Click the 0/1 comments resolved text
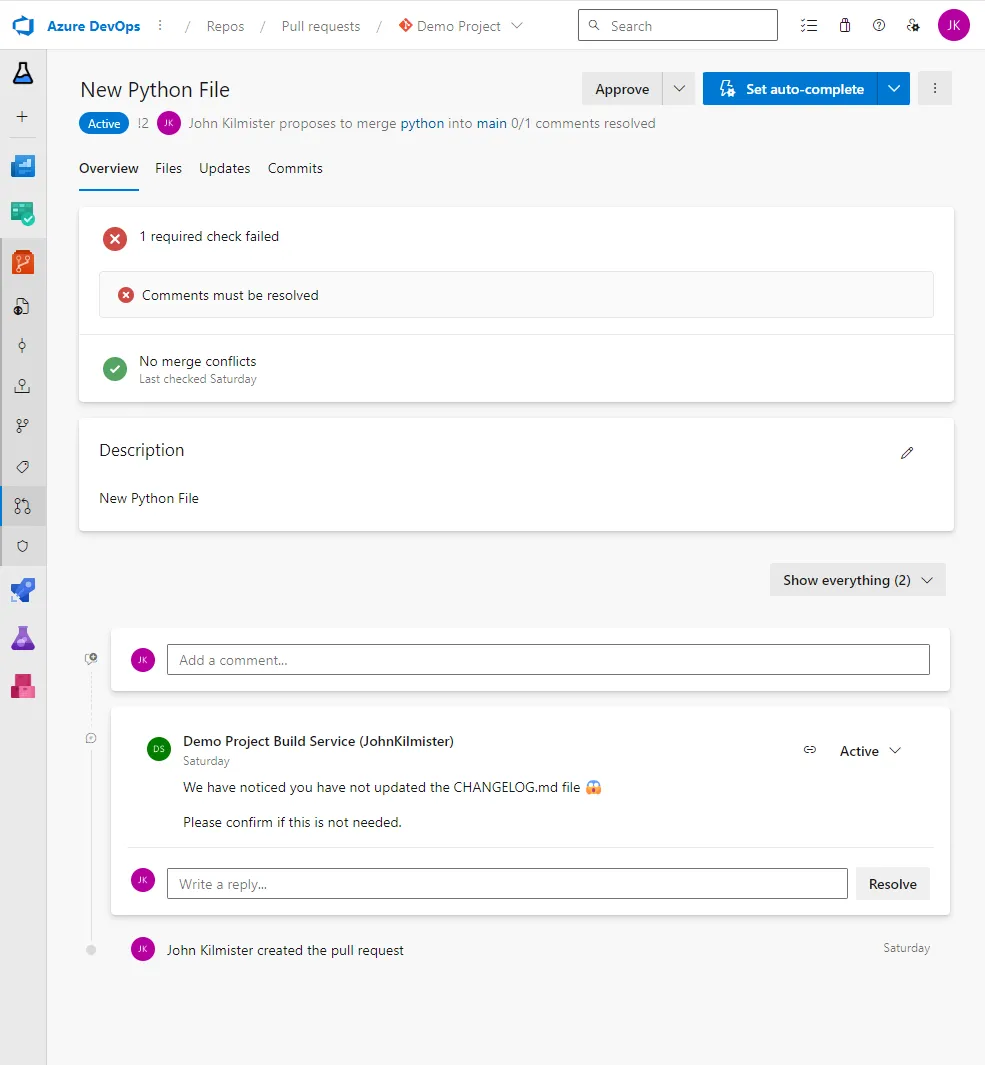The width and height of the screenshot is (985, 1065). [583, 123]
